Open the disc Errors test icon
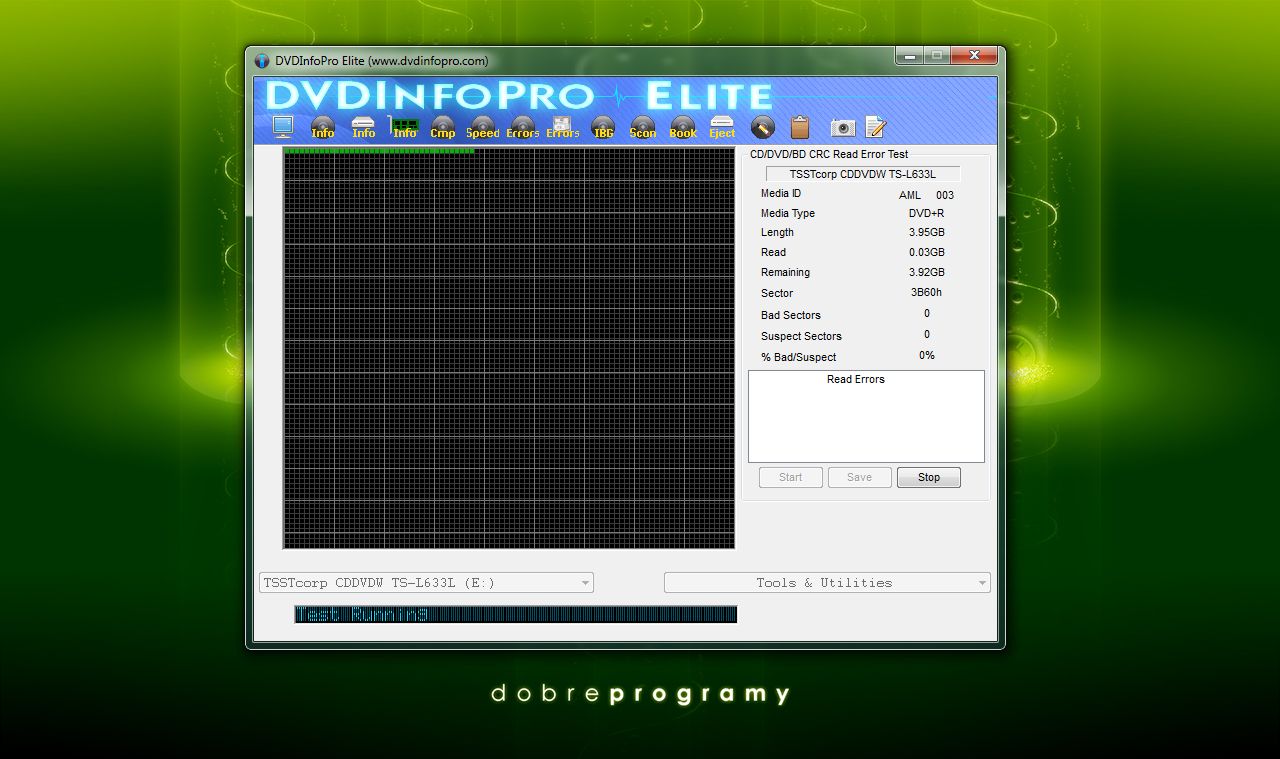 tap(523, 127)
